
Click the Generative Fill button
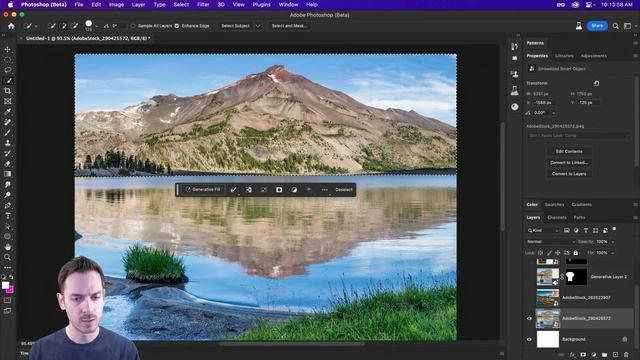click(203, 189)
